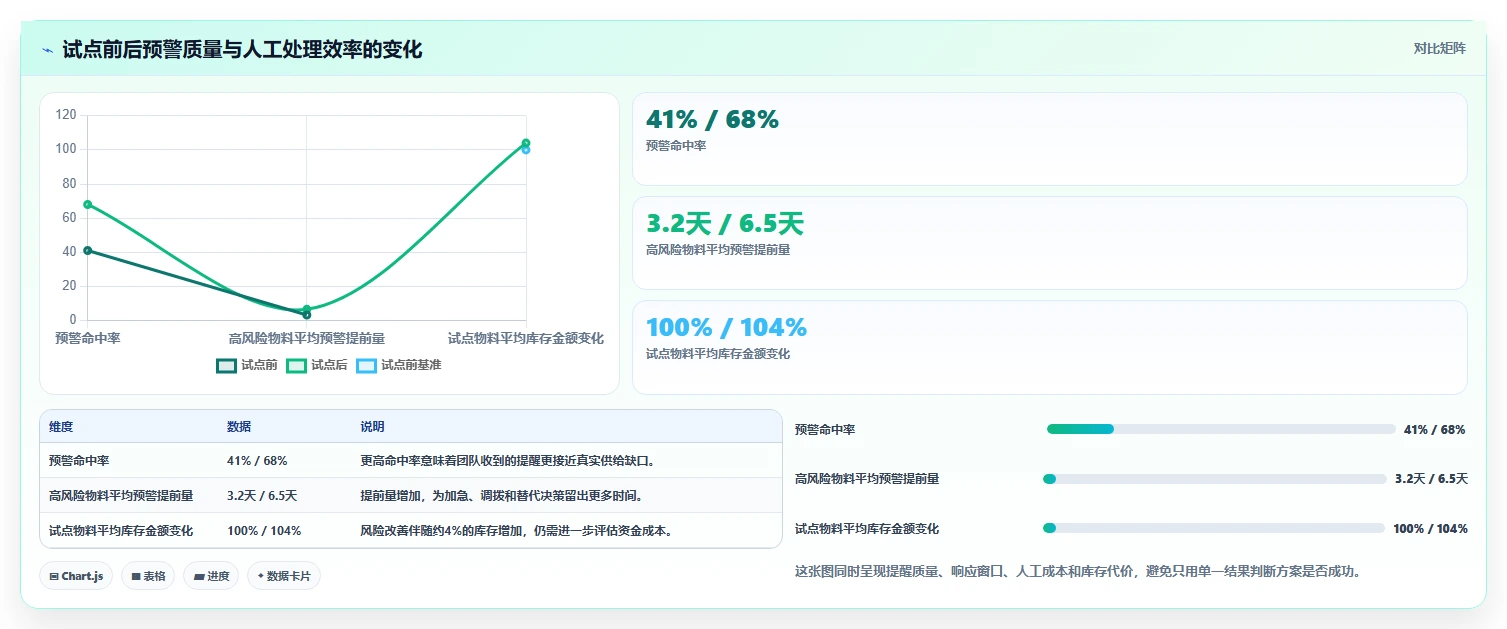The height and width of the screenshot is (629, 1507).
Task: Open the 3.2天 / 6.5天 metric card
Action: (x=1050, y=243)
